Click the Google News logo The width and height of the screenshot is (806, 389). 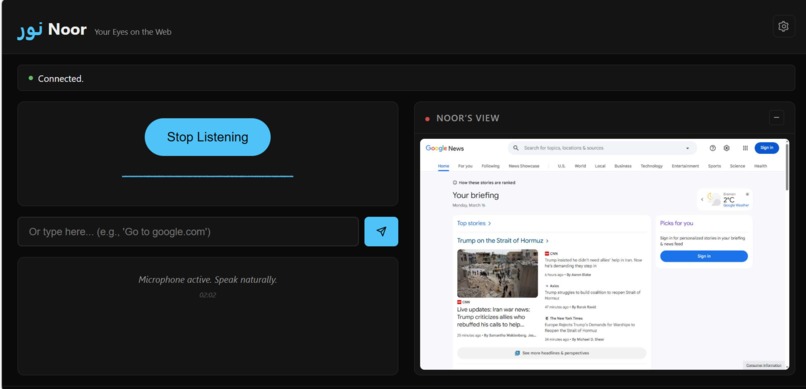(x=445, y=148)
